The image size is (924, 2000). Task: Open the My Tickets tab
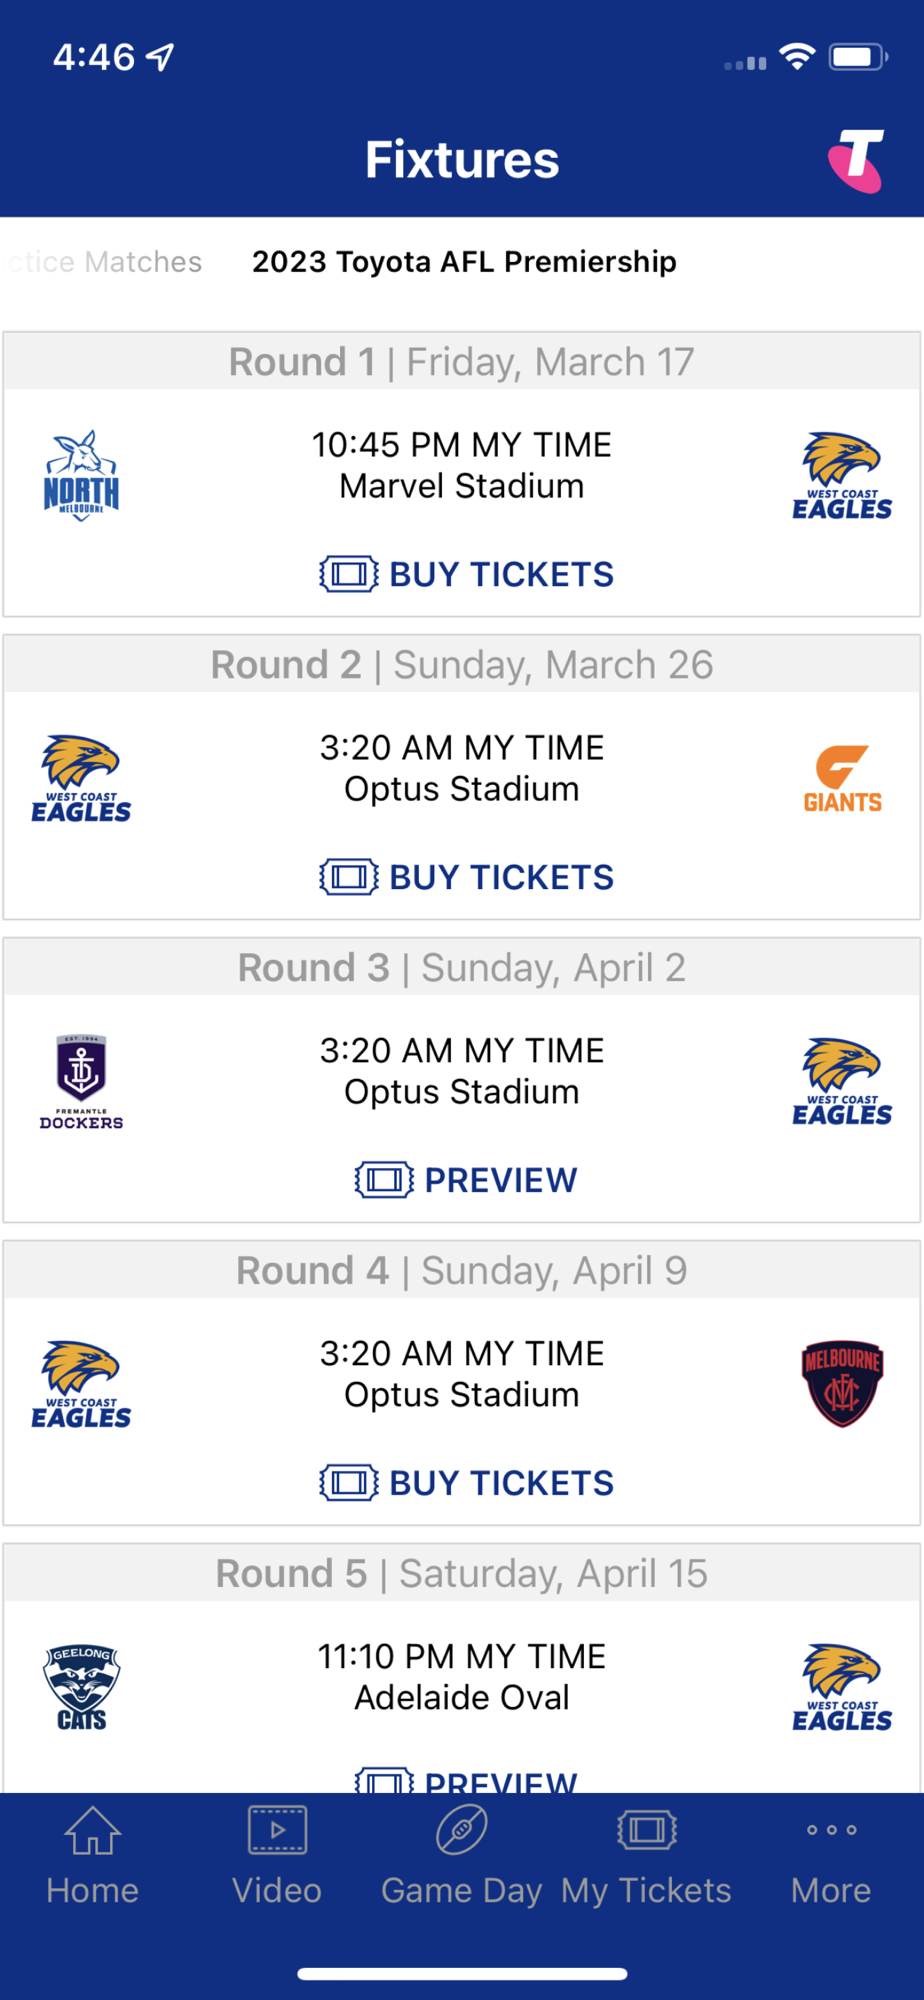point(646,1856)
